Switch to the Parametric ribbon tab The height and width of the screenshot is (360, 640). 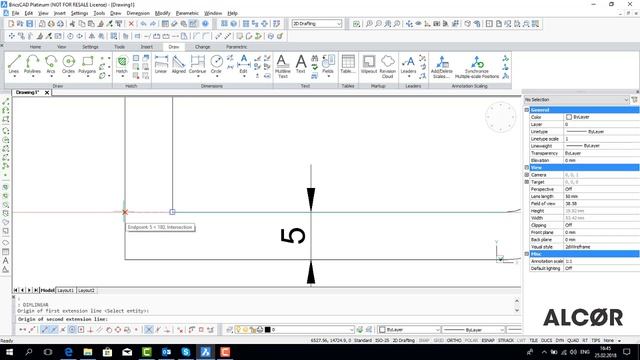click(236, 47)
